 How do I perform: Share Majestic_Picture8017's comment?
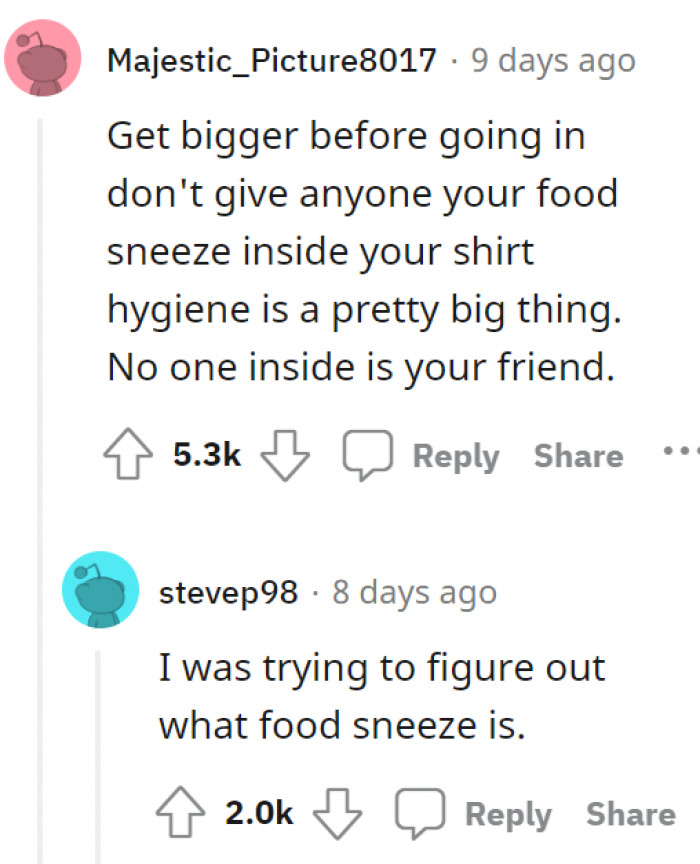(x=578, y=456)
